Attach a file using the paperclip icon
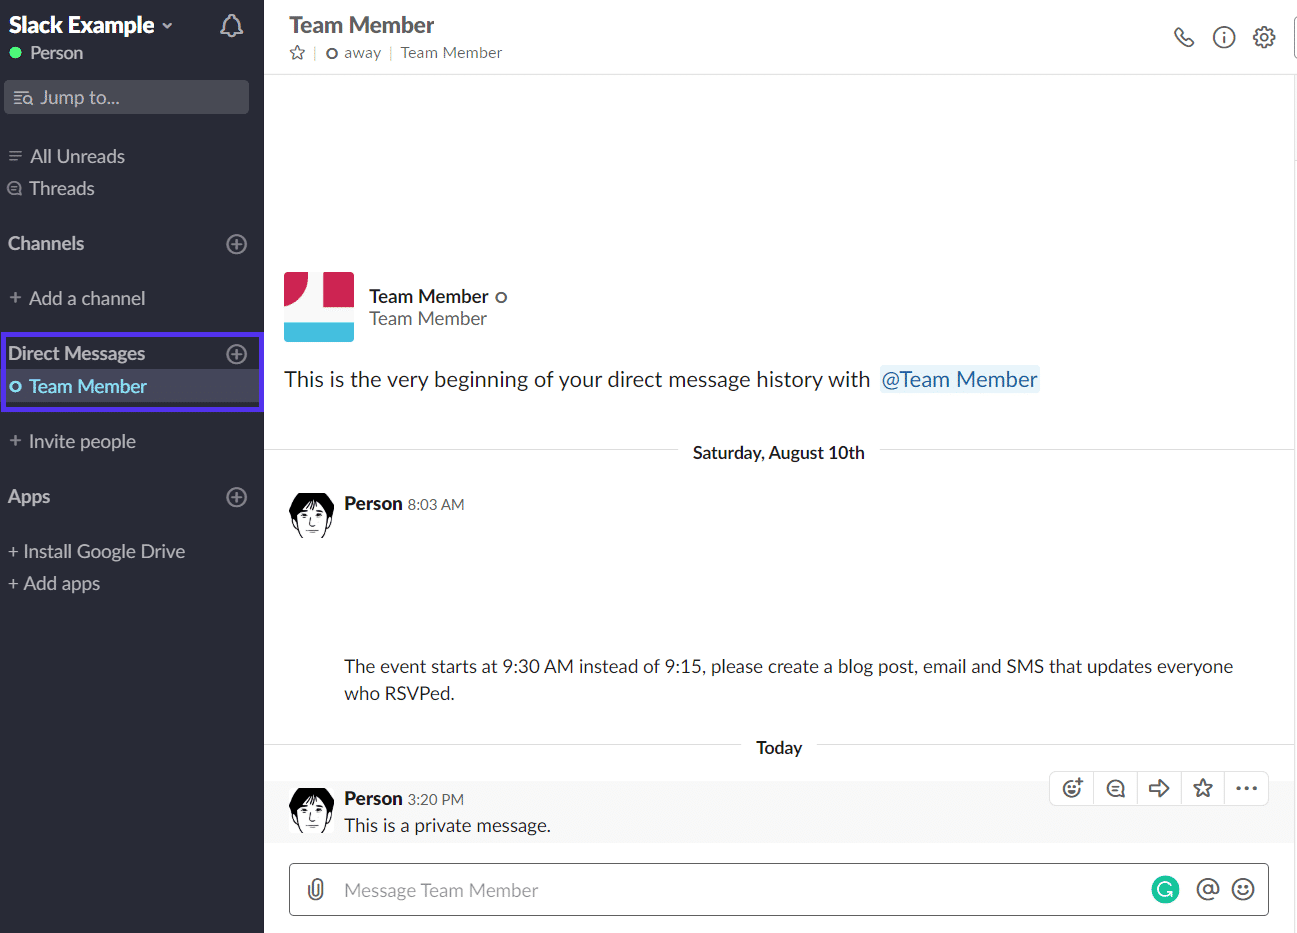The height and width of the screenshot is (933, 1297). click(316, 889)
